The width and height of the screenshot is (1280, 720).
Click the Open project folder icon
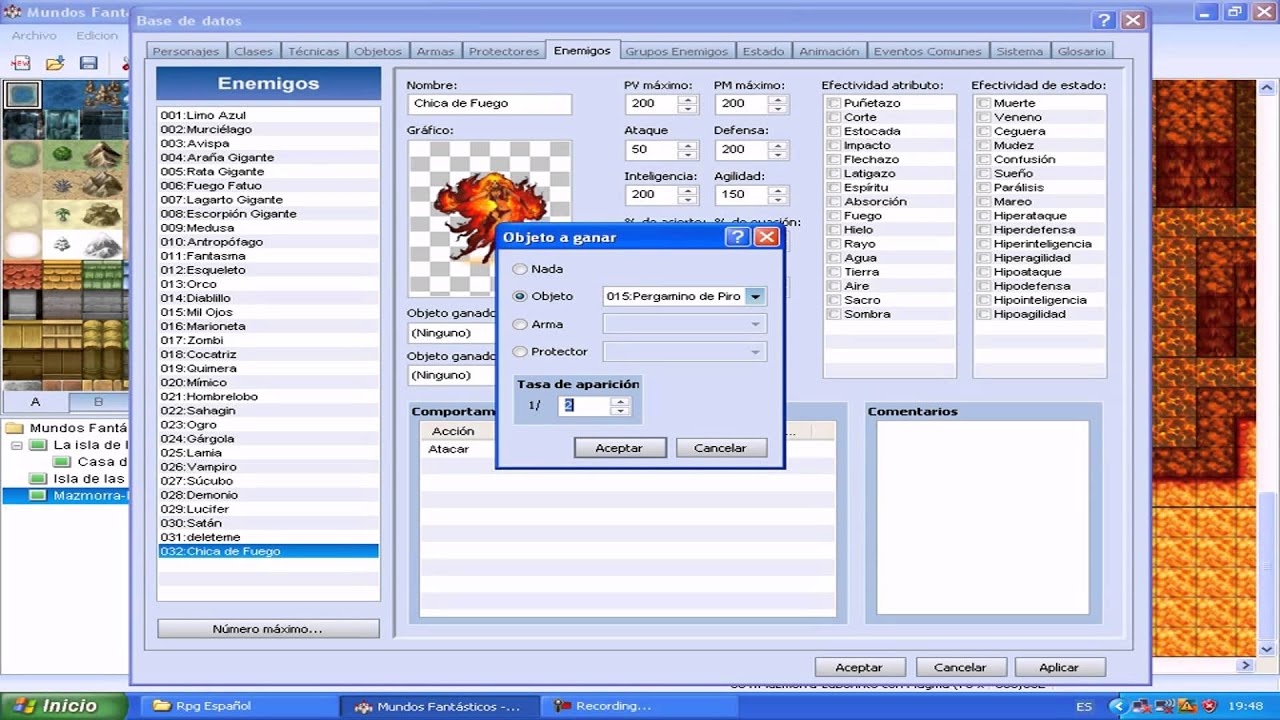click(x=55, y=62)
